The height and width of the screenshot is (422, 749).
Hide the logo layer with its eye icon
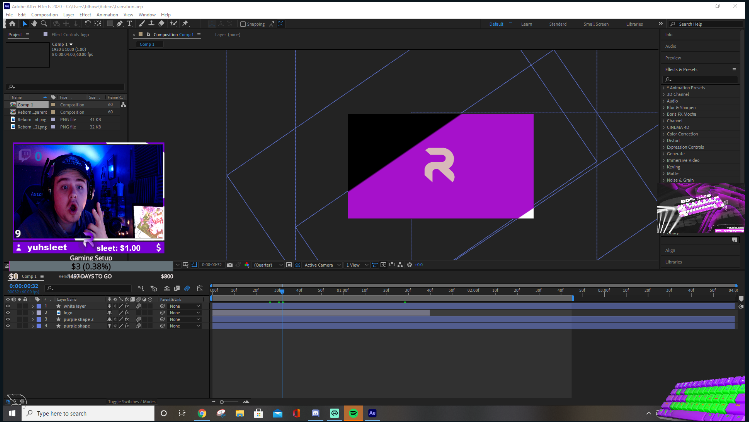(x=8, y=313)
